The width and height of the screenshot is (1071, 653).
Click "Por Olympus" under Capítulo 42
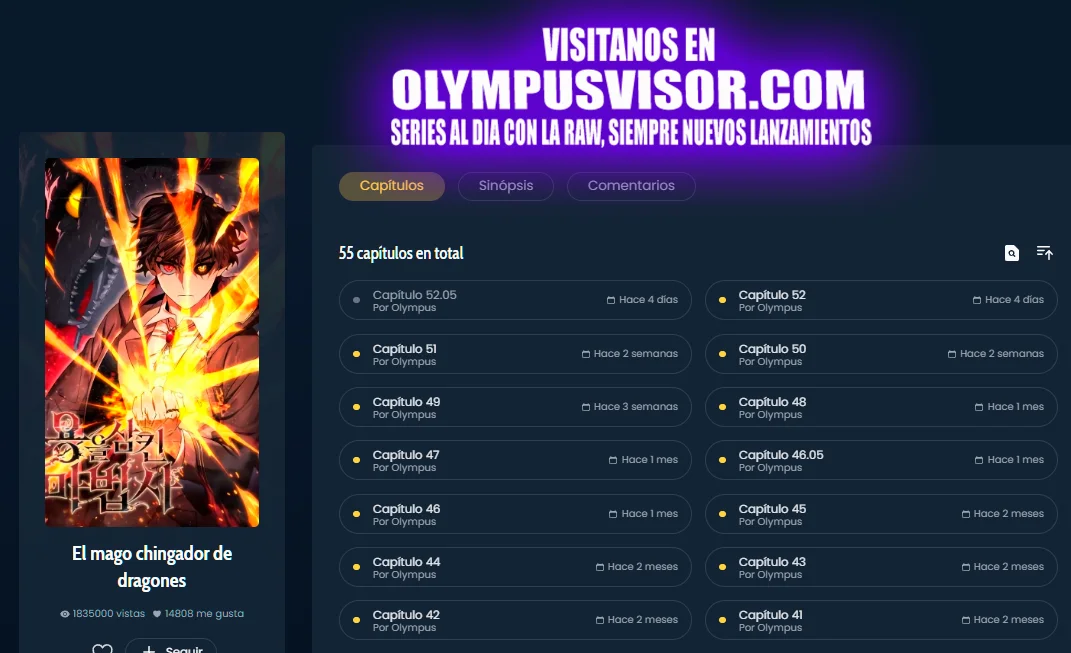404,628
